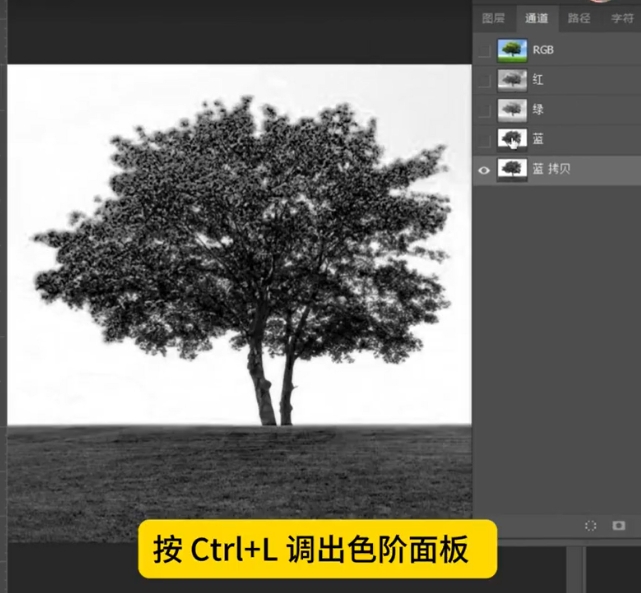
Task: Toggle visibility of the 绿 channel
Action: [484, 110]
